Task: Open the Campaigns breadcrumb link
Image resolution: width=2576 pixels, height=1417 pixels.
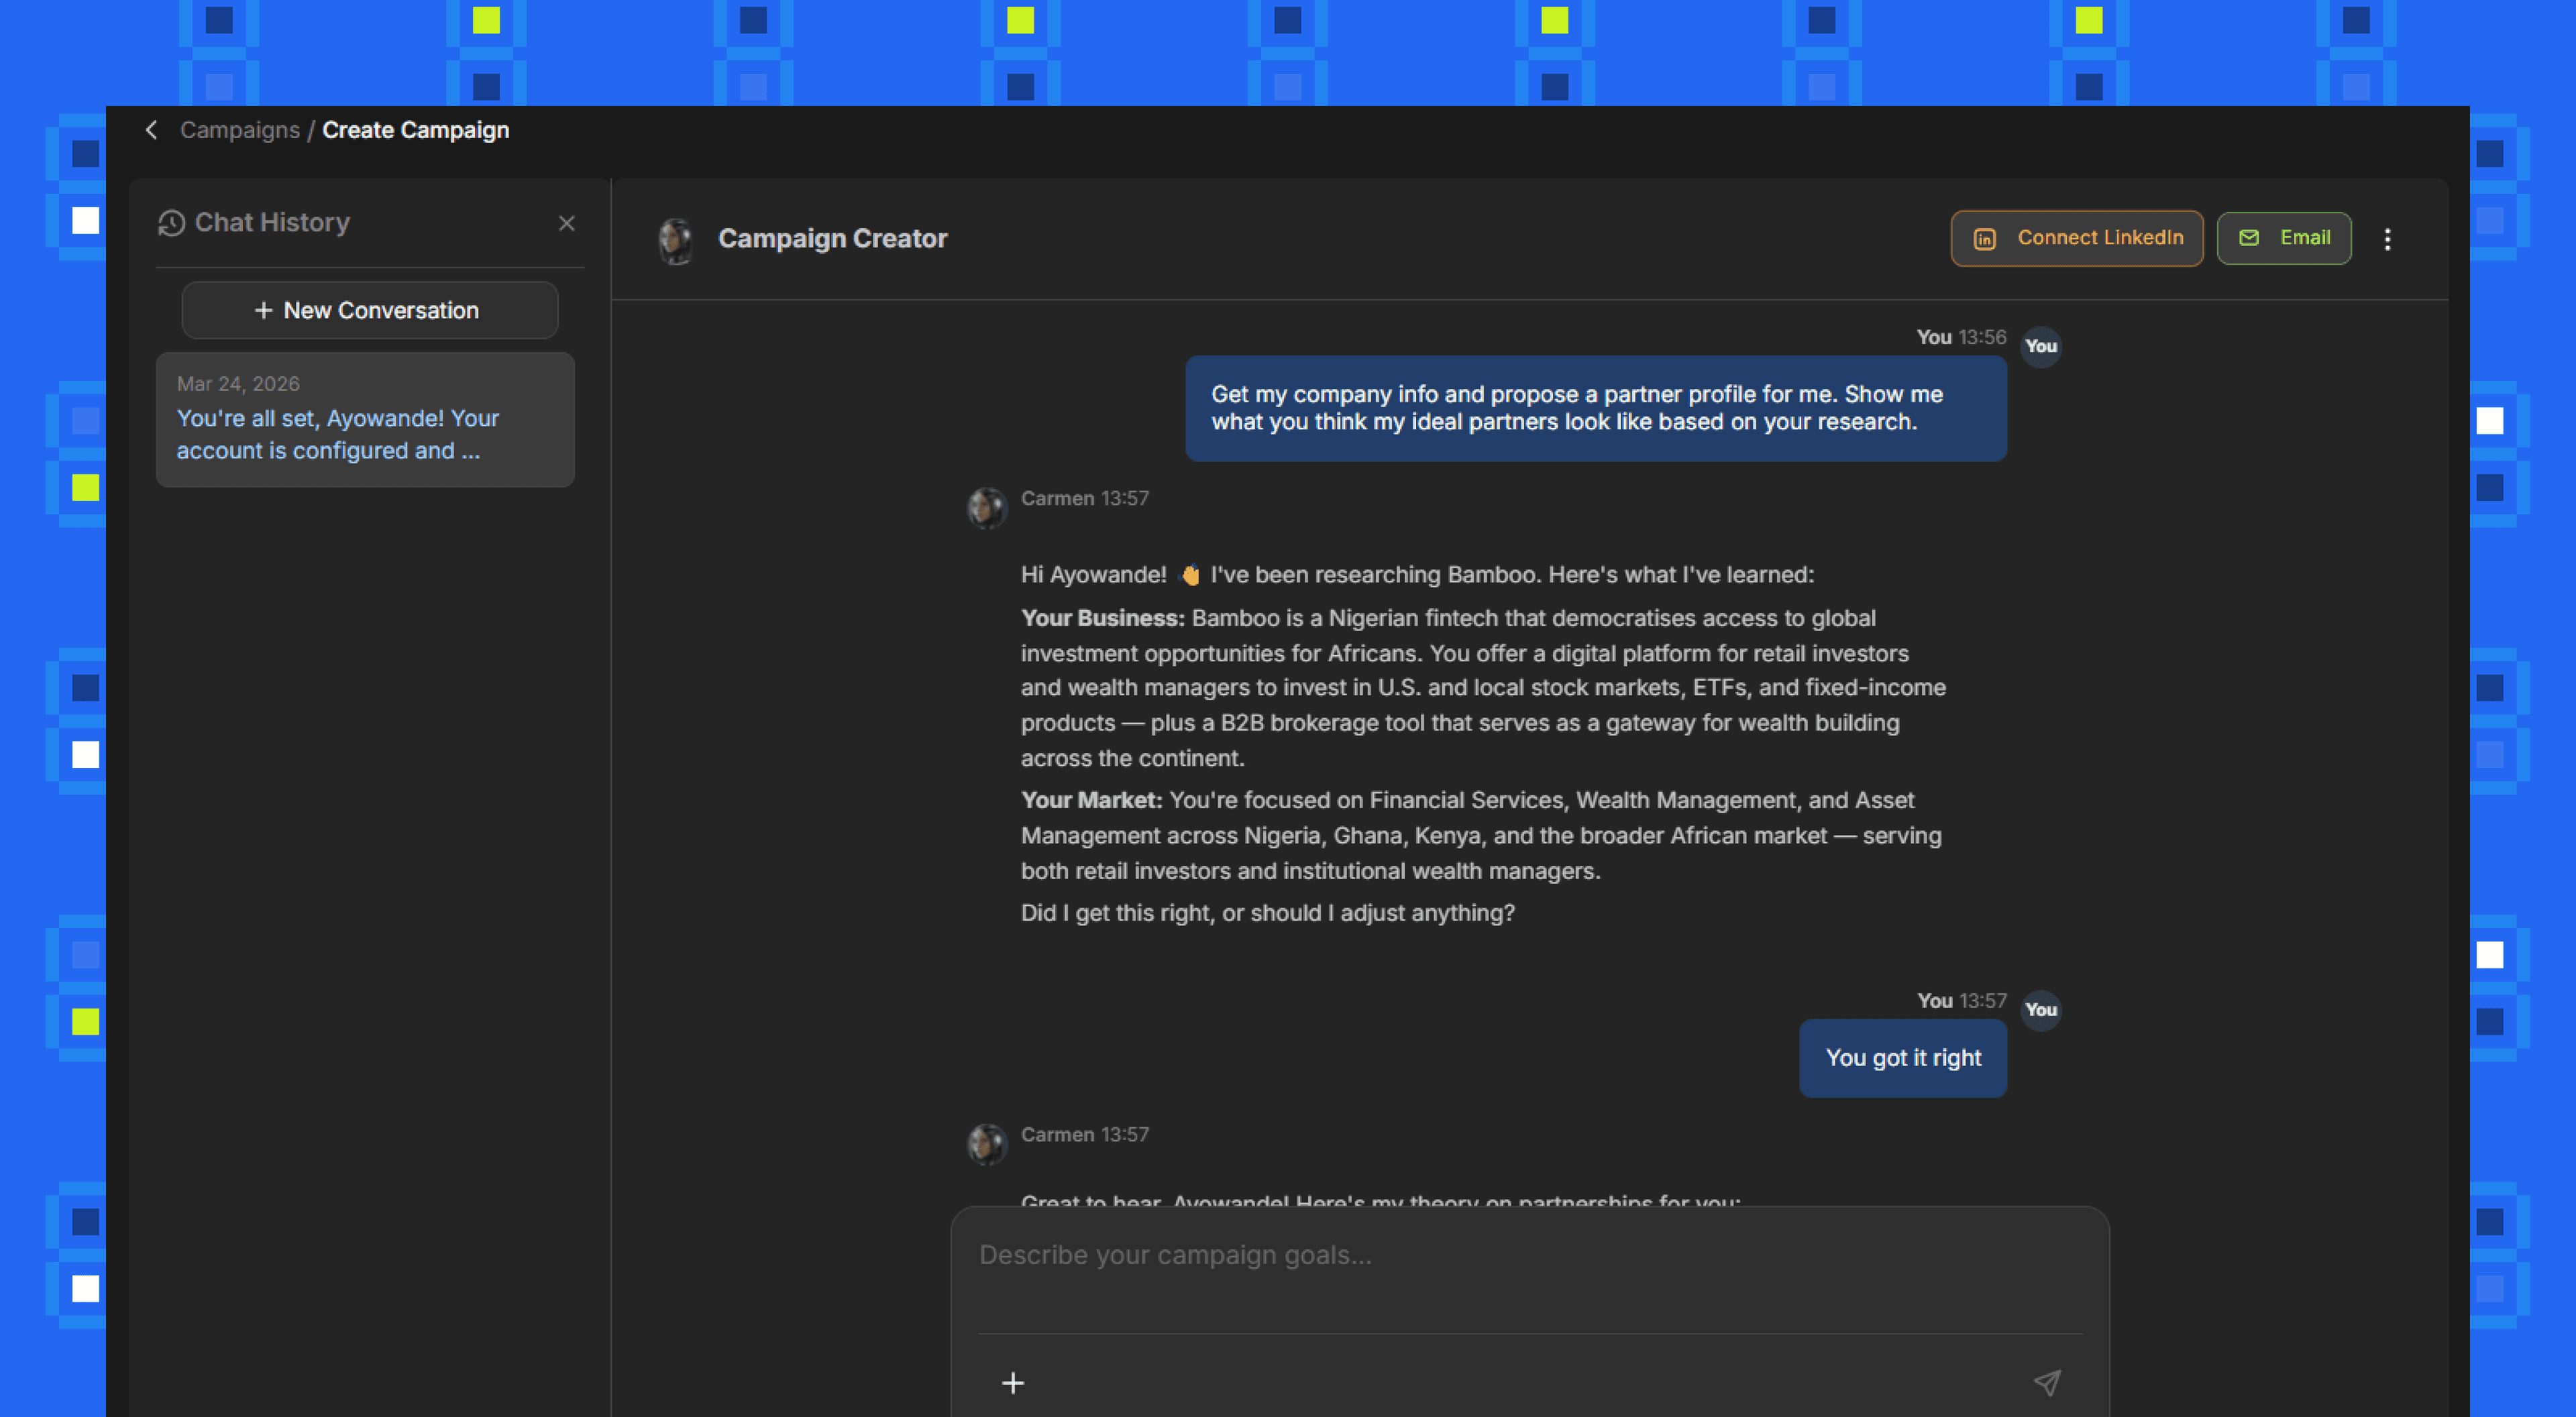Action: [239, 130]
